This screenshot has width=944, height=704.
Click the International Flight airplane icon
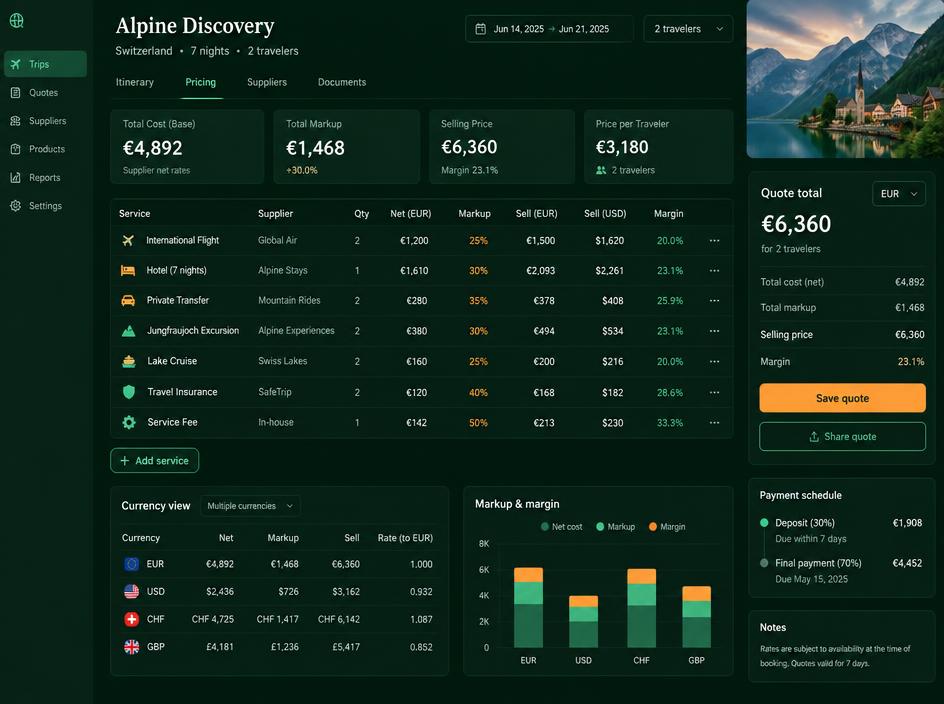click(x=128, y=240)
